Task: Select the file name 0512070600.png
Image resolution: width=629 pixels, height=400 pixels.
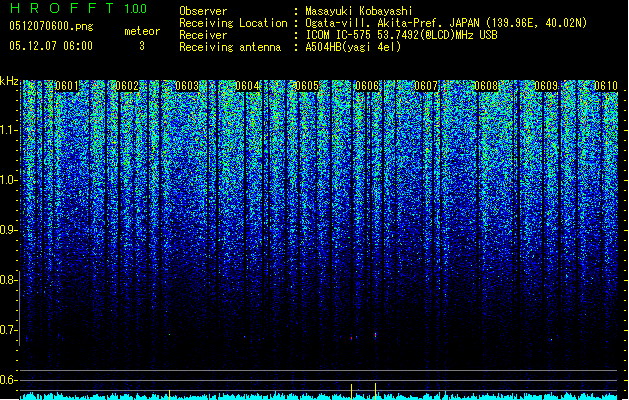Action: coord(51,26)
